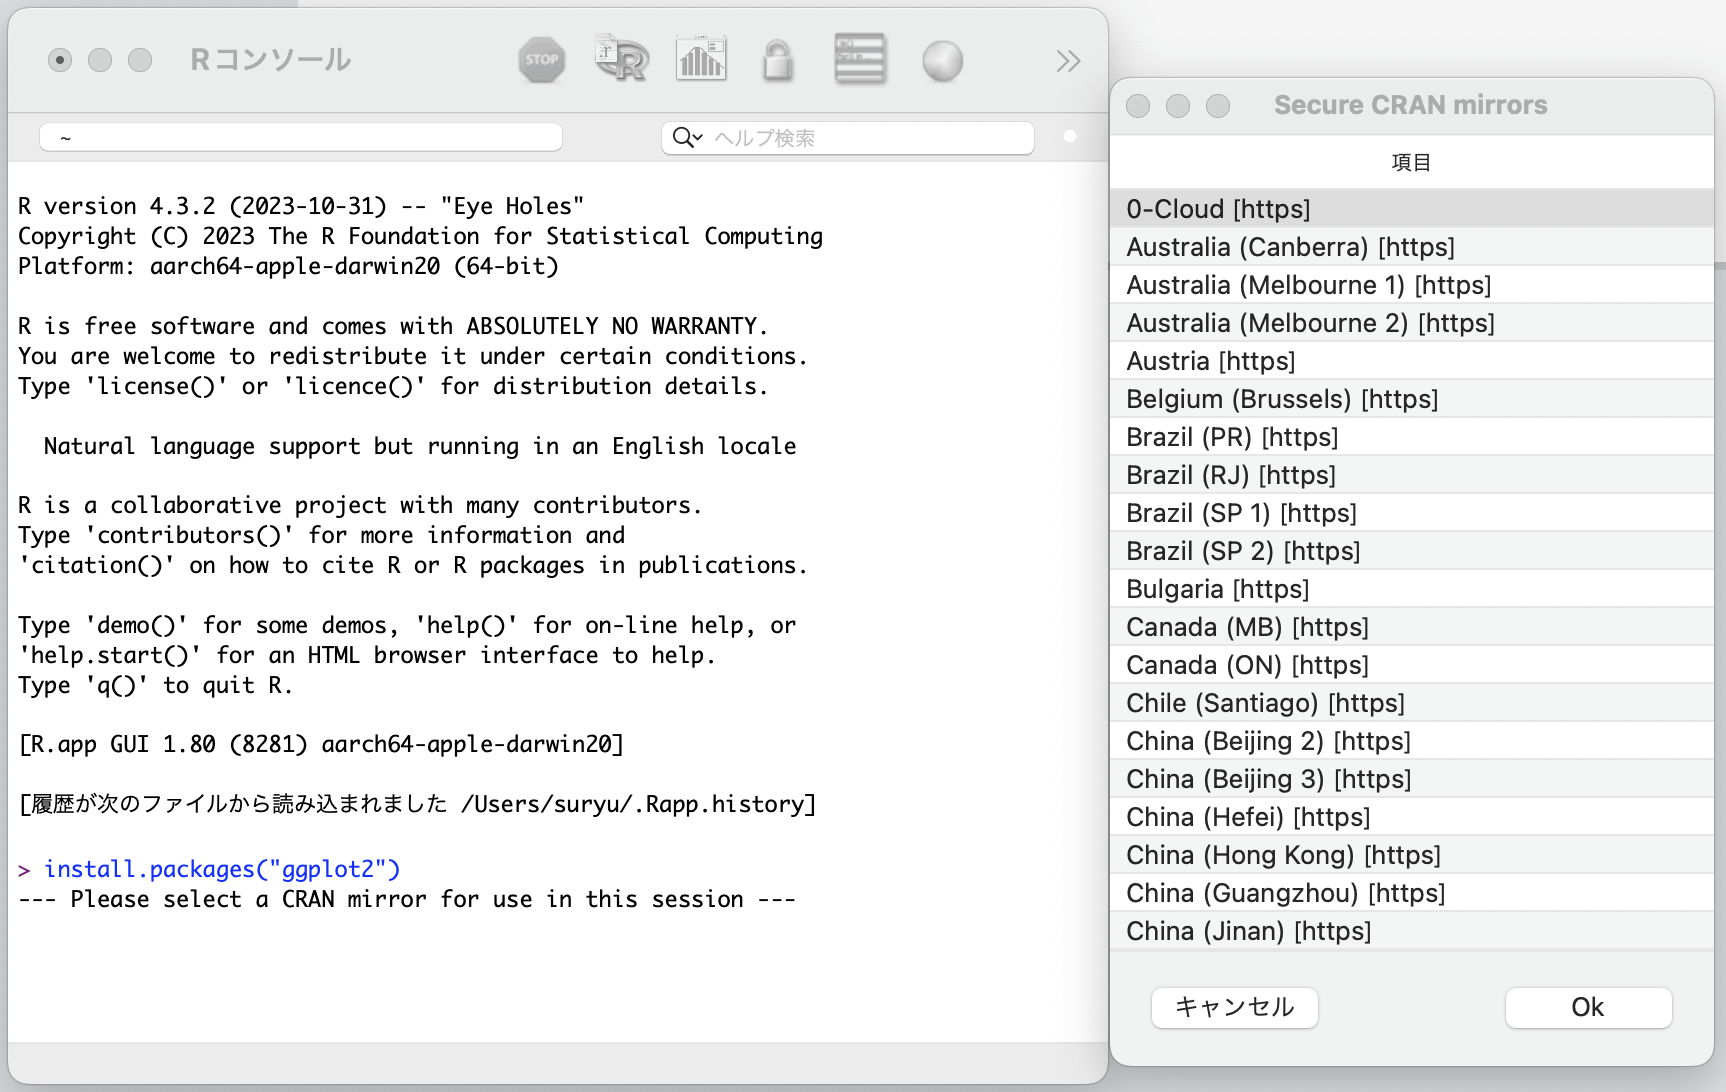This screenshot has height=1092, width=1726.
Task: Select China (Beijing 3) [https] mirror
Action: tap(1412, 778)
